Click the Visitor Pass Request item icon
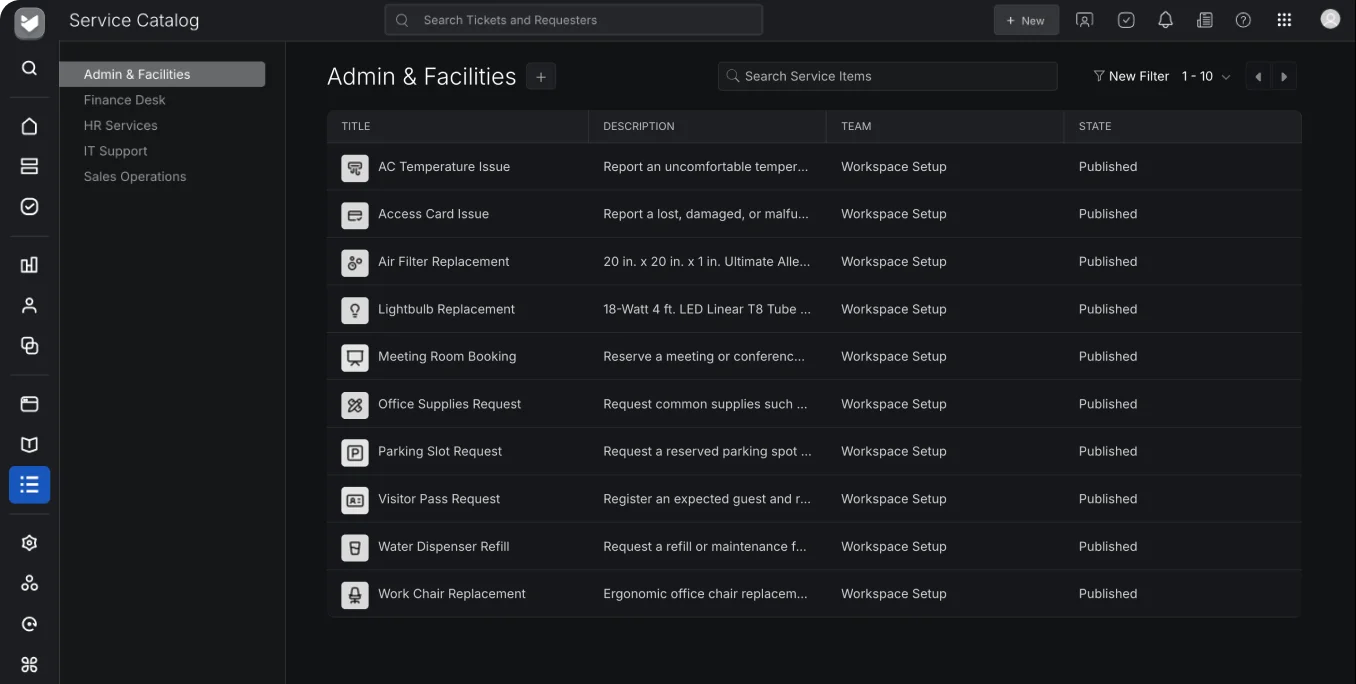The image size is (1356, 684). click(355, 500)
